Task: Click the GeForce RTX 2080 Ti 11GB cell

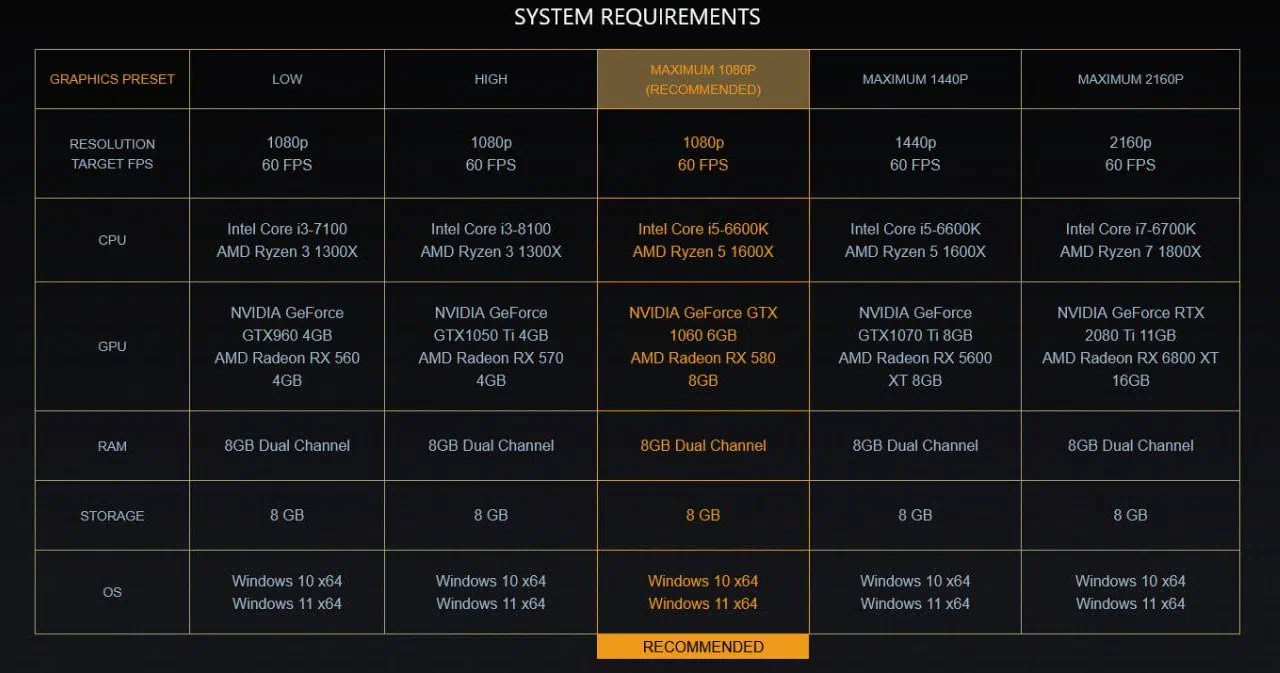Action: [1130, 346]
